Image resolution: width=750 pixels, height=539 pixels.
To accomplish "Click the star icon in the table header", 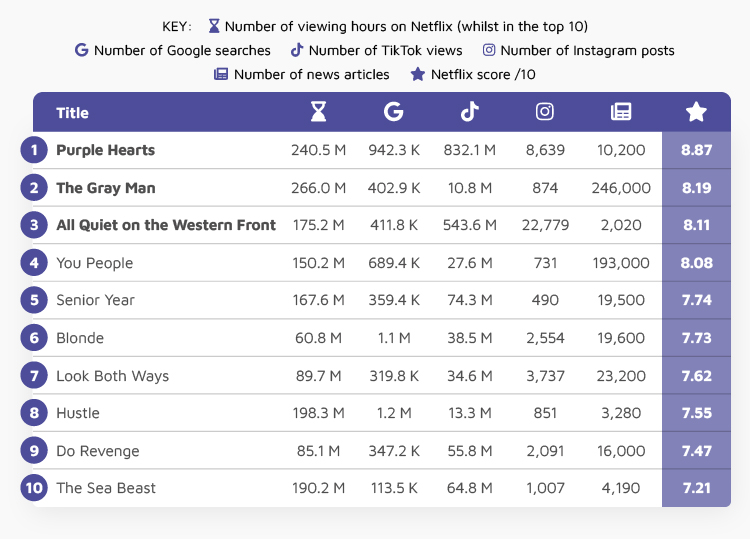I will [696, 112].
